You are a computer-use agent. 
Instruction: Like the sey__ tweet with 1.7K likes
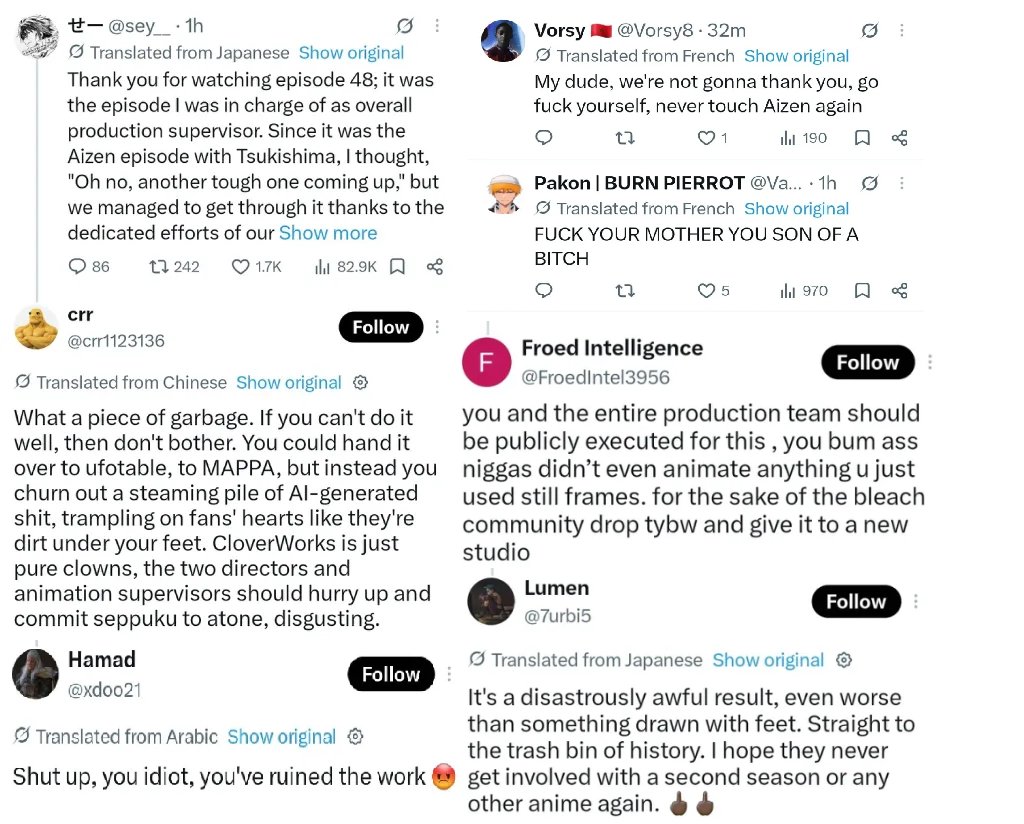click(x=241, y=266)
